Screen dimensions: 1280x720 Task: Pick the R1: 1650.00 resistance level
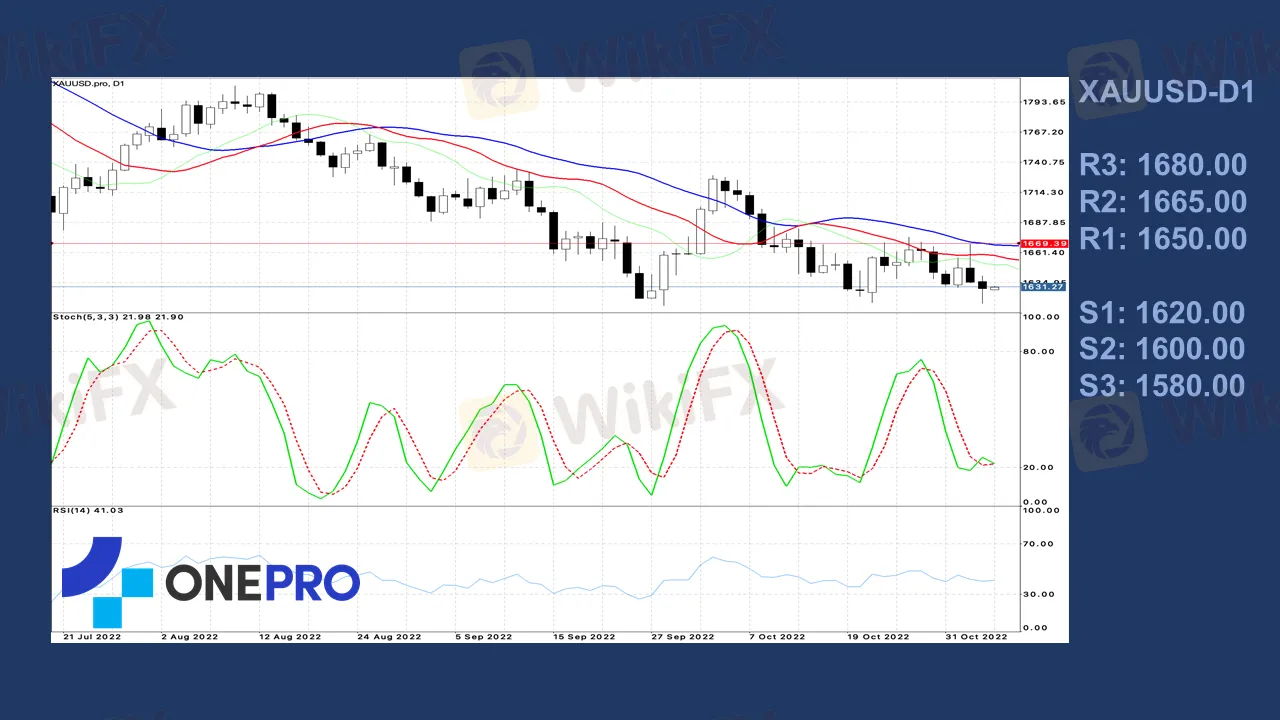coord(1163,239)
